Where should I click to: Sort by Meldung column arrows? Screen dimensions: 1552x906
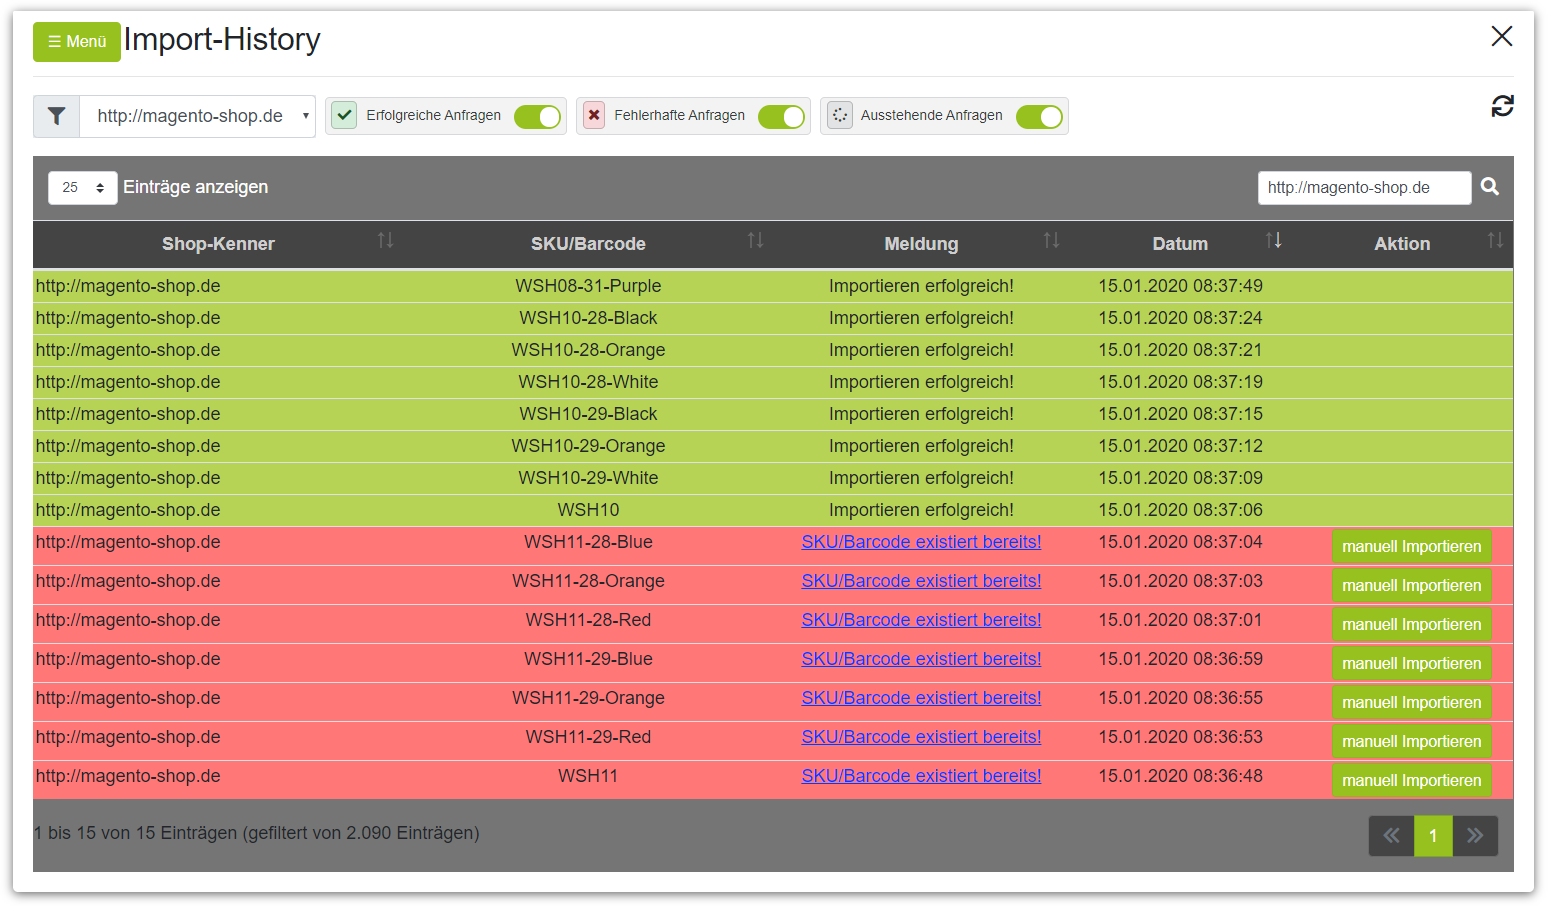coord(1051,241)
